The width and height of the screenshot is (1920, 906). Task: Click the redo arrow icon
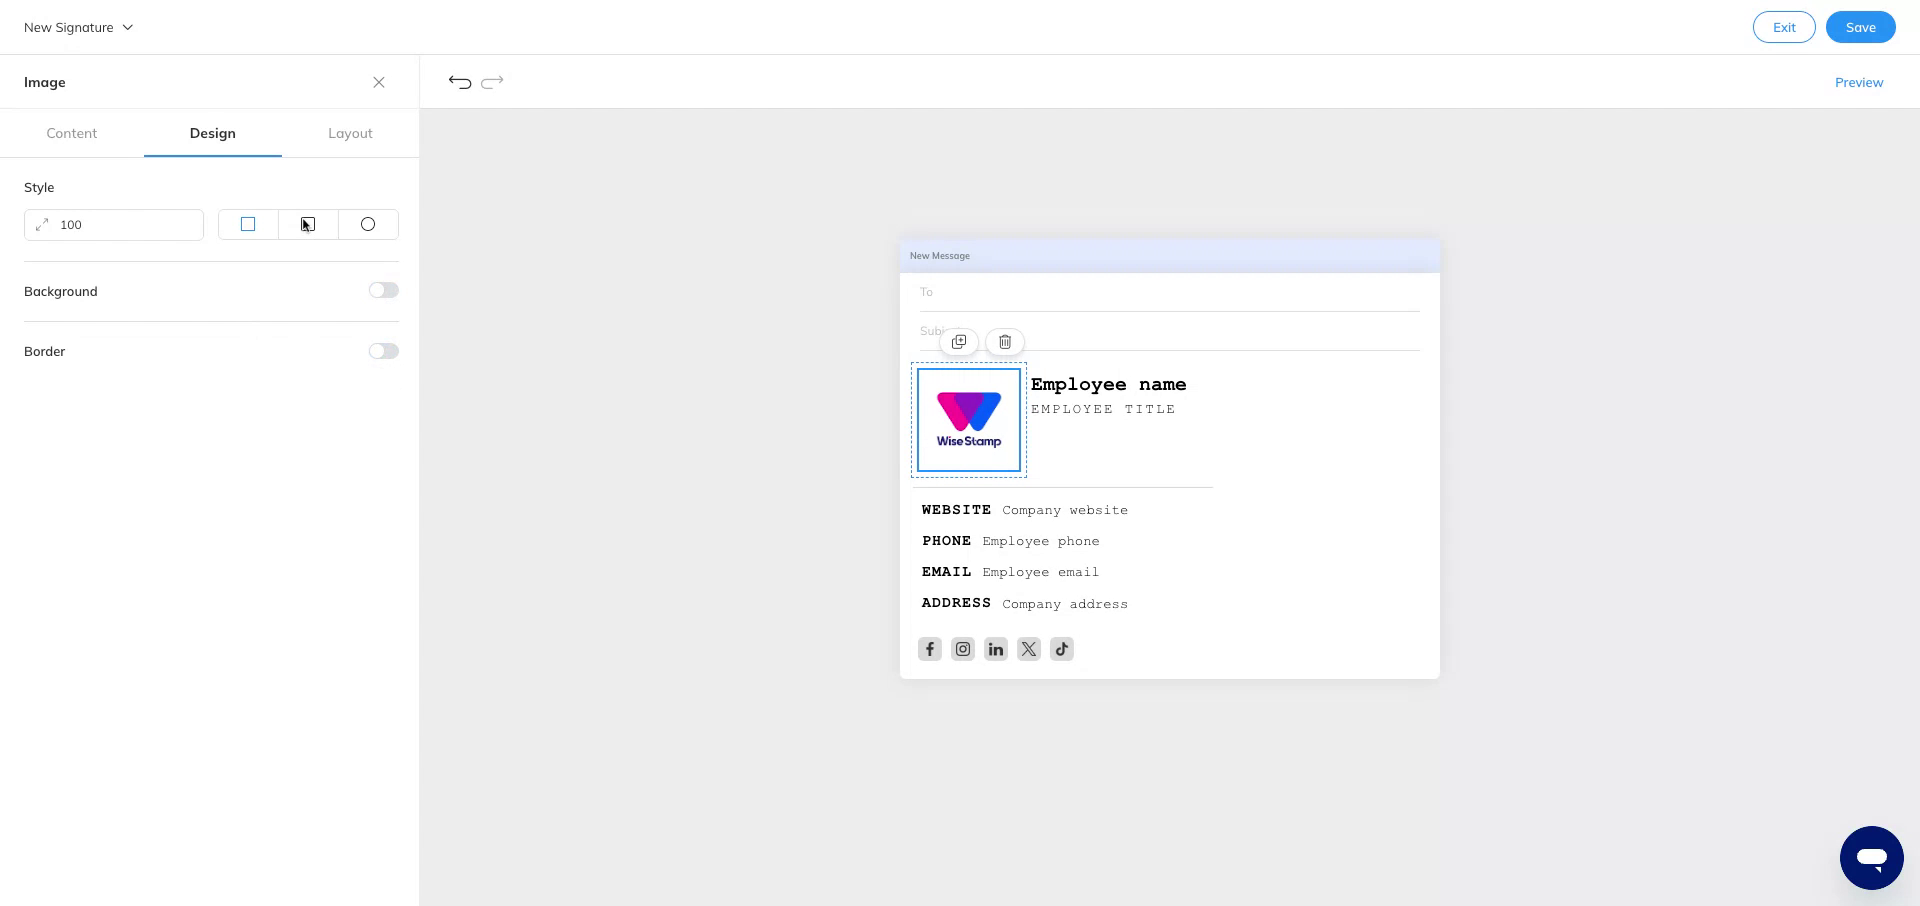coord(492,82)
